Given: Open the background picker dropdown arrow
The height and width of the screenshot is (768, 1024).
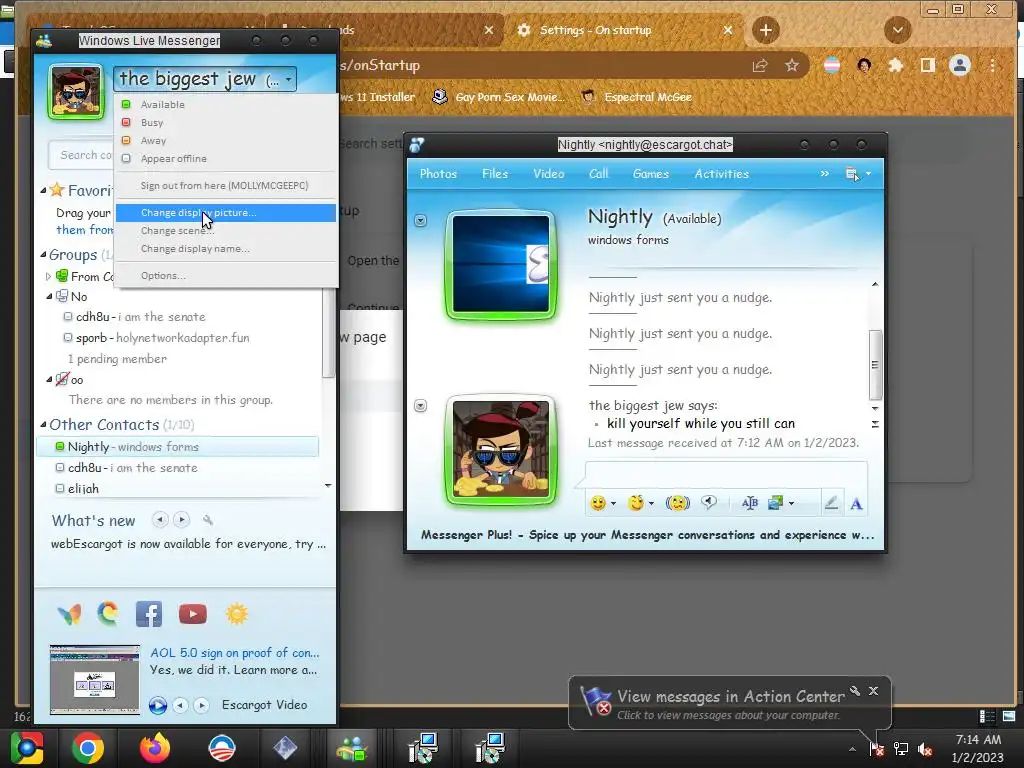Looking at the screenshot, I should tap(792, 504).
